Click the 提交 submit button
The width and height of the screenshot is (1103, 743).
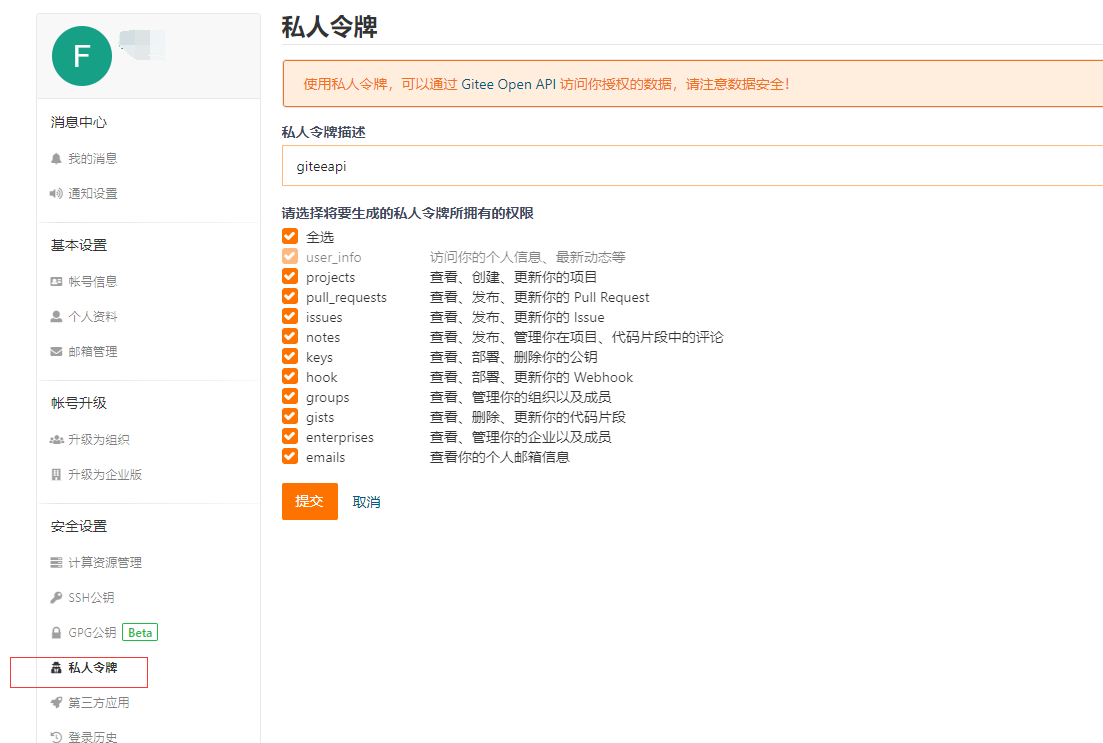[x=309, y=500]
